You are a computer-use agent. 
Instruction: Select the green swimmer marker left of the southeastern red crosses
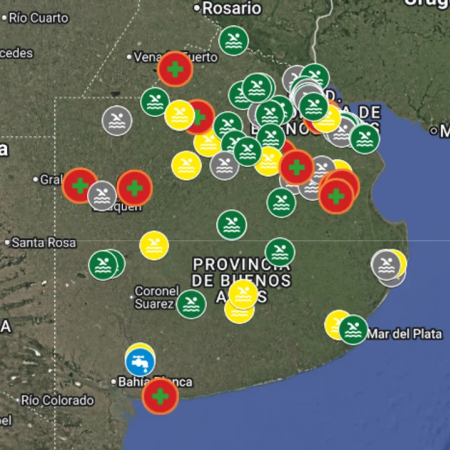(281, 202)
